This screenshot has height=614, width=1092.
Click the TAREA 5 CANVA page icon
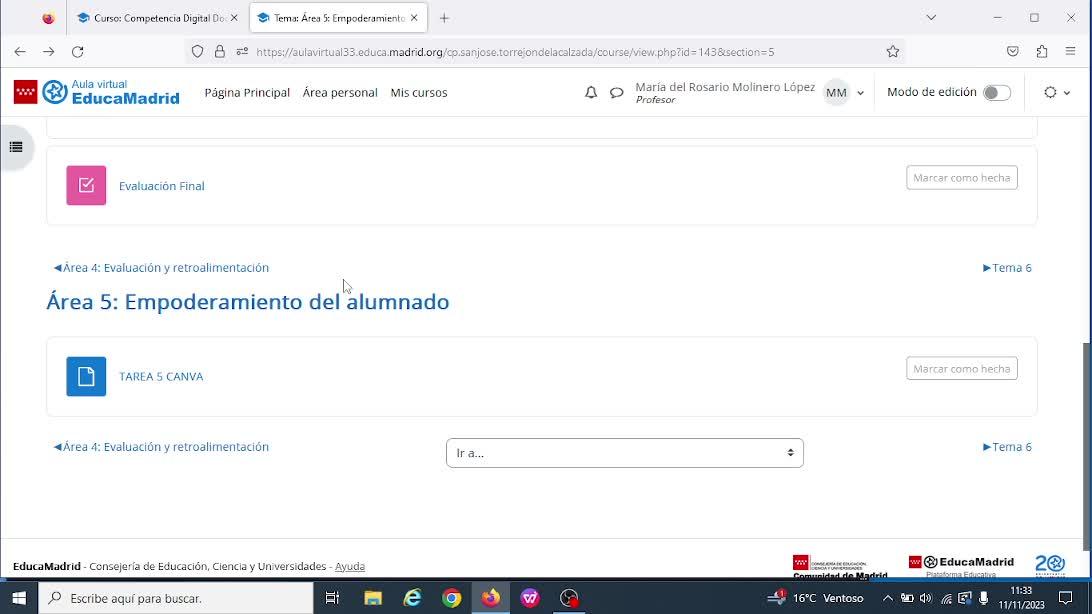(x=86, y=377)
